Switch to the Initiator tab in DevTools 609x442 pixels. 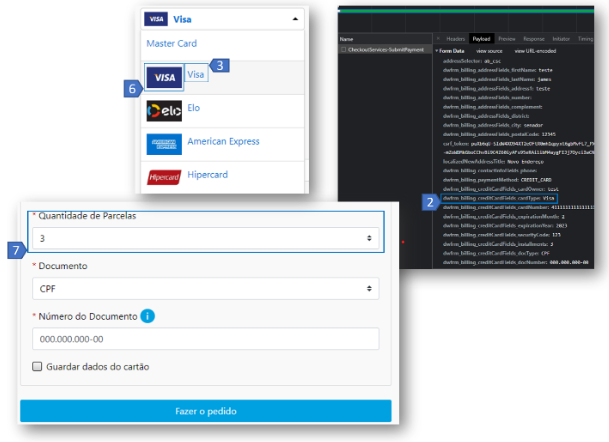(561, 39)
